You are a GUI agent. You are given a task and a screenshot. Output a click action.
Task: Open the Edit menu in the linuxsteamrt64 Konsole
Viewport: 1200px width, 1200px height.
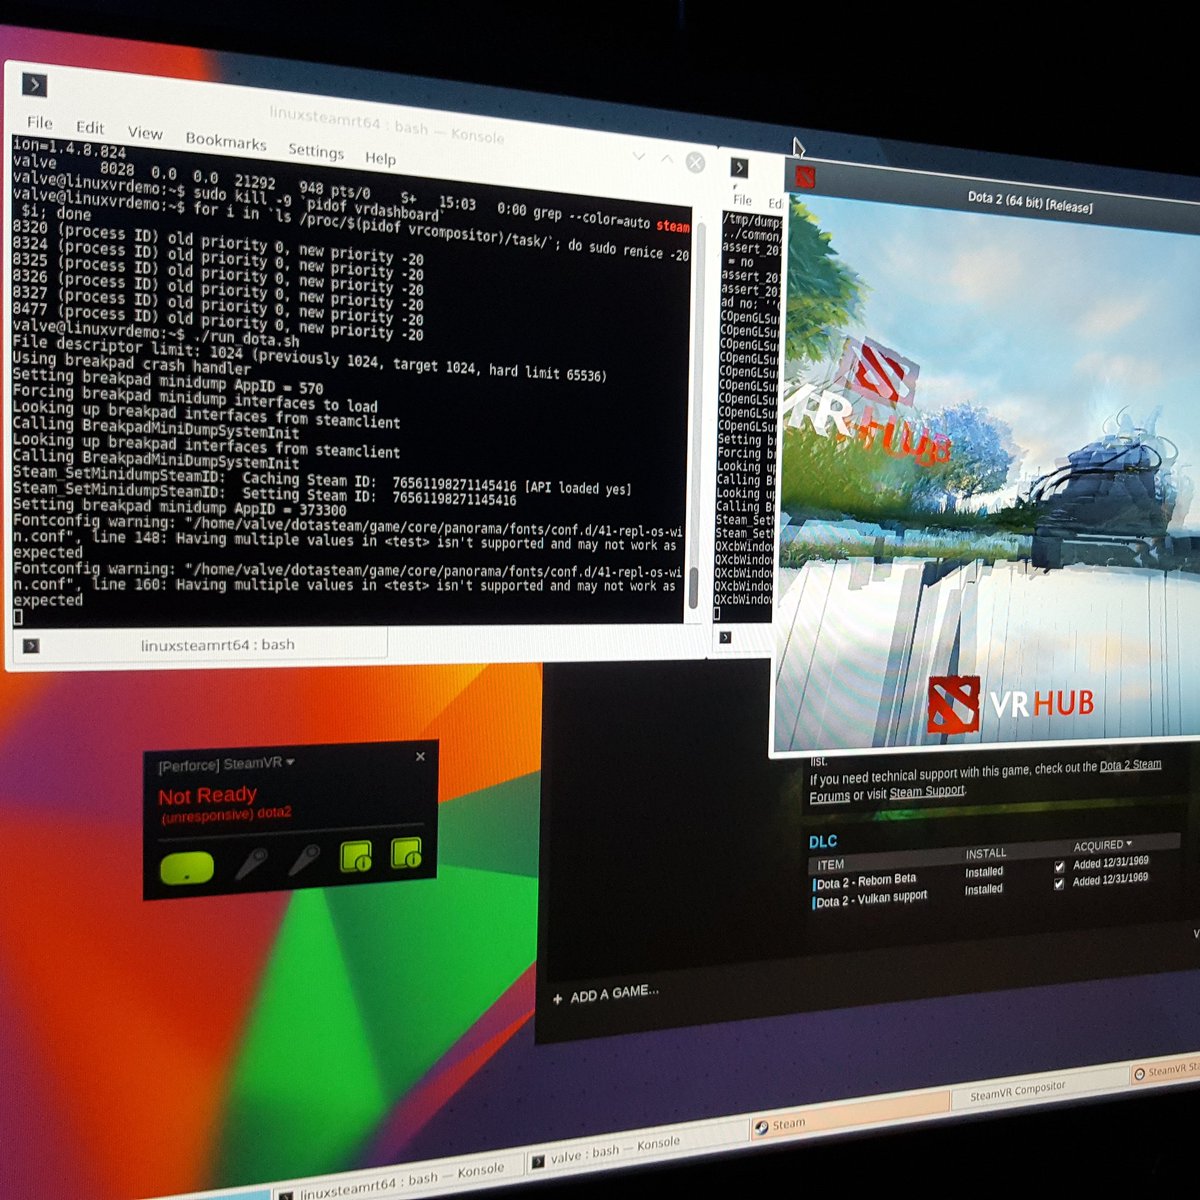tap(90, 127)
